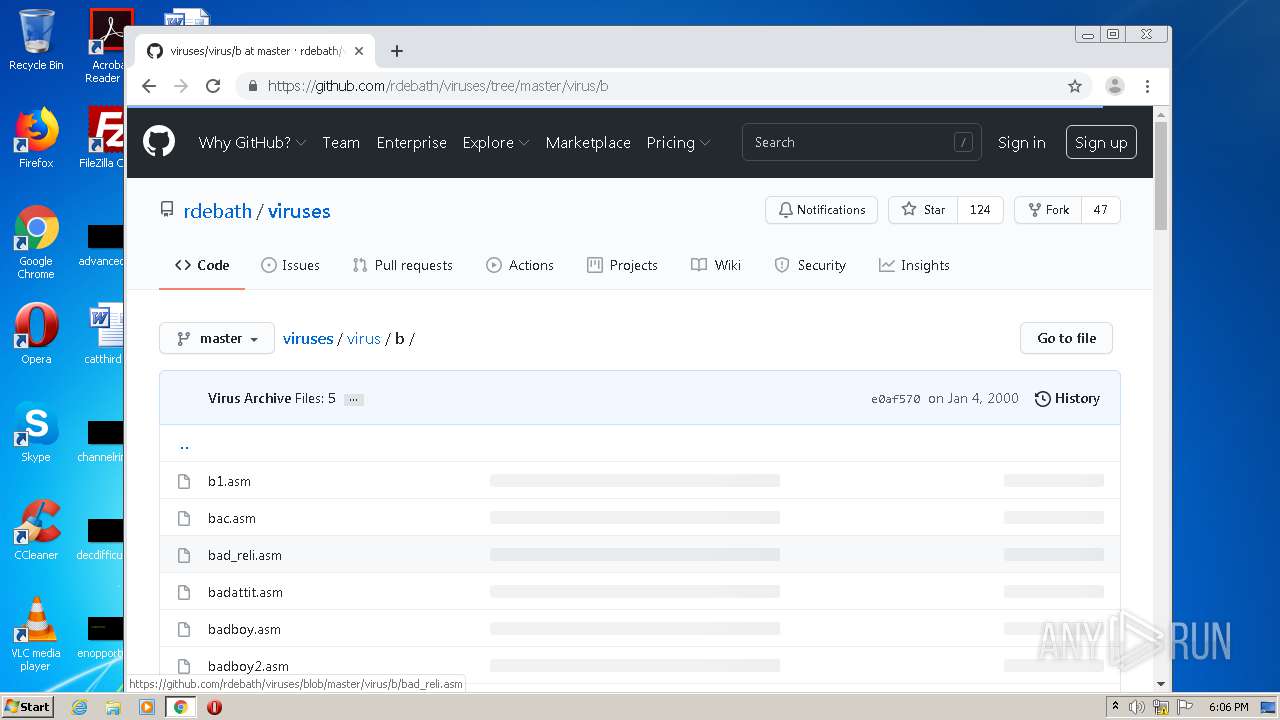Expand the Pricing dropdown
1280x720 pixels.
(678, 142)
